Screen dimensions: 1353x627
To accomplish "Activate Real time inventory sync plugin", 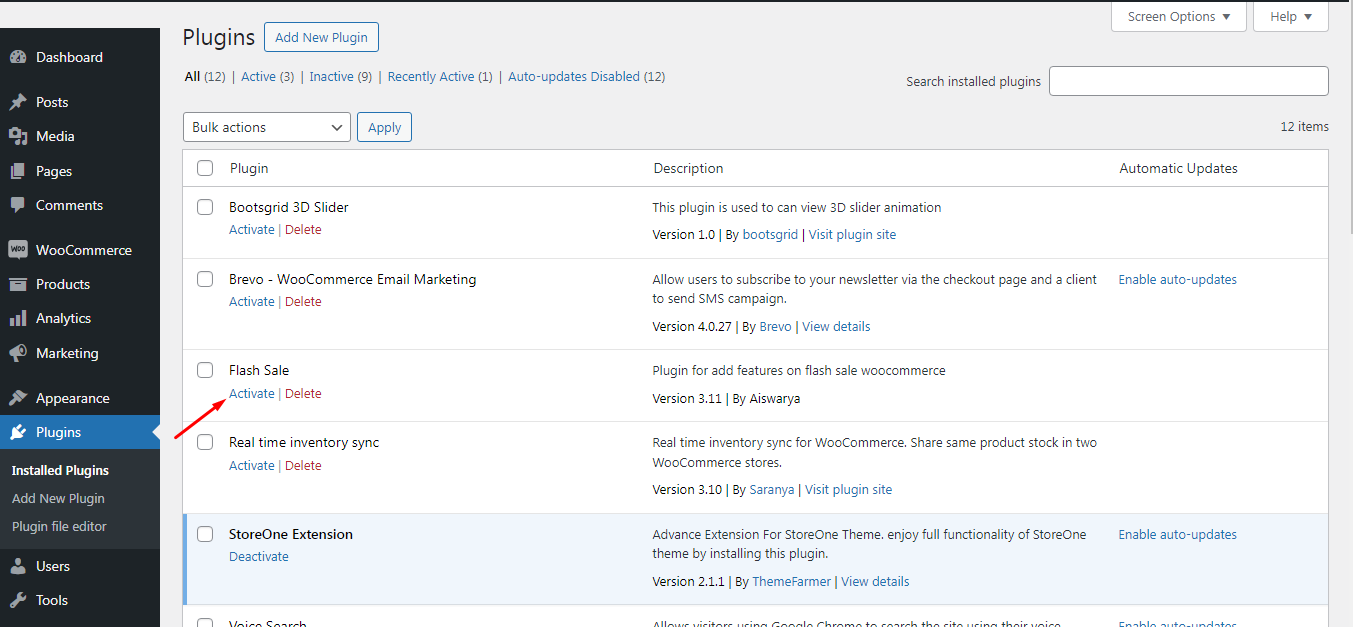I will (251, 466).
